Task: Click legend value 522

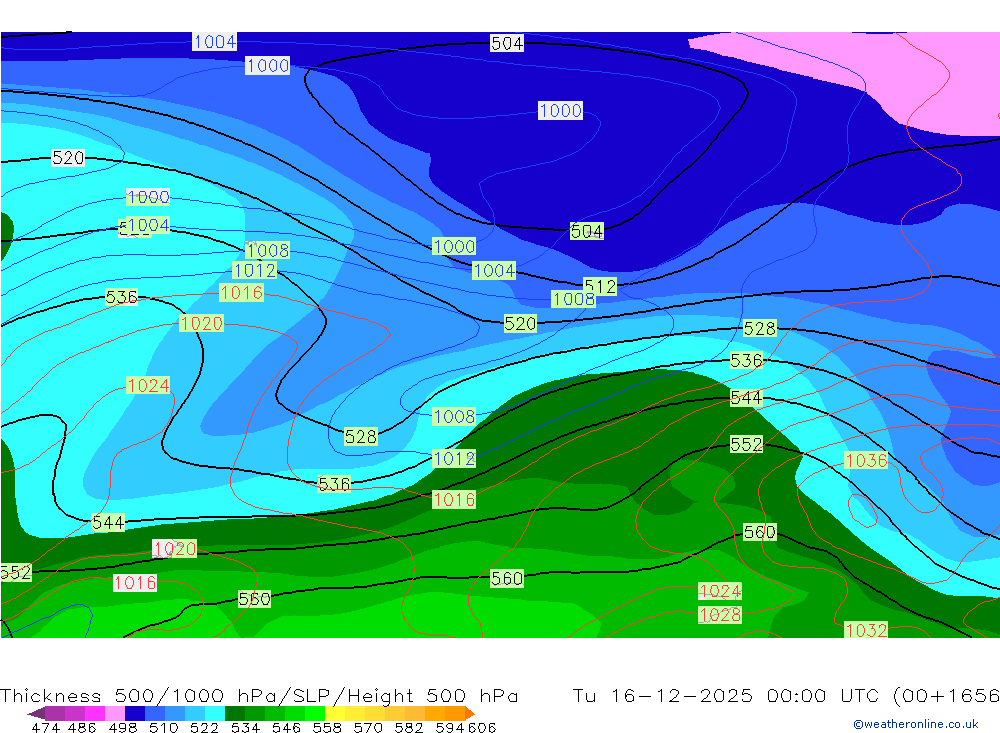Action: pos(205,728)
